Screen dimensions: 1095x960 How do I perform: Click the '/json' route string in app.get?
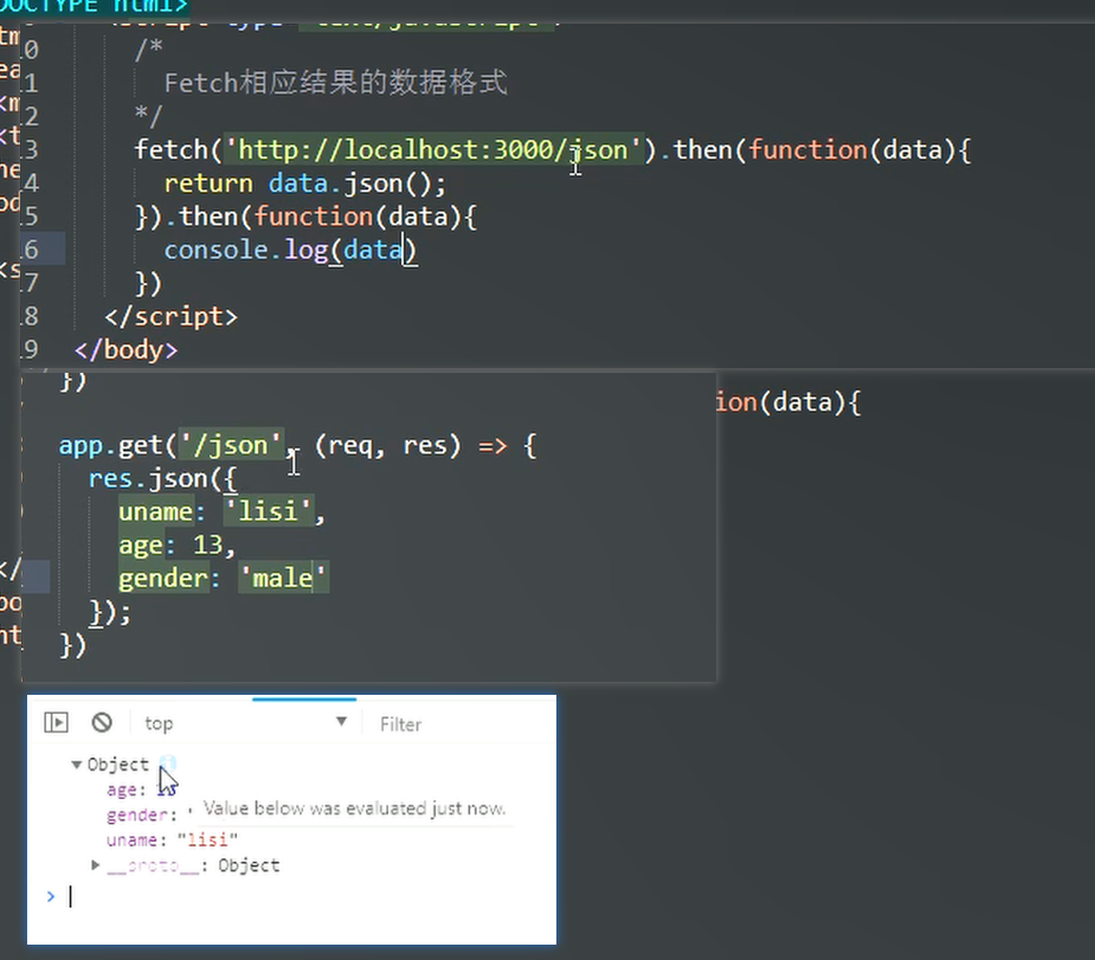pos(231,445)
